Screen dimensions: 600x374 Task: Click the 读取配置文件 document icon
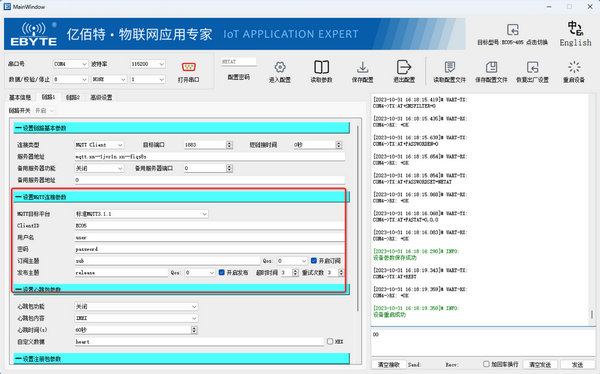tap(450, 67)
